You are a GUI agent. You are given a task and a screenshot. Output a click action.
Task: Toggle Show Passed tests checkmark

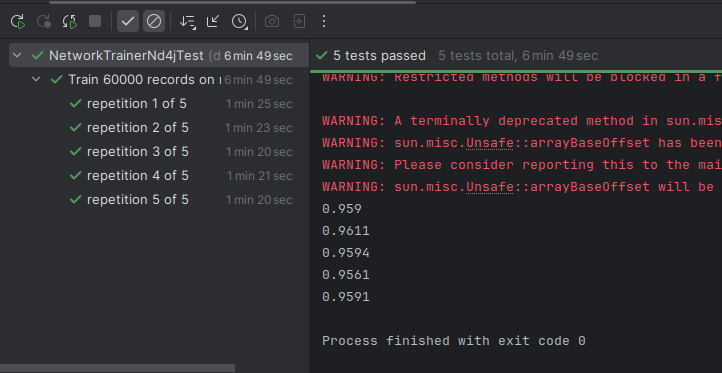point(128,21)
